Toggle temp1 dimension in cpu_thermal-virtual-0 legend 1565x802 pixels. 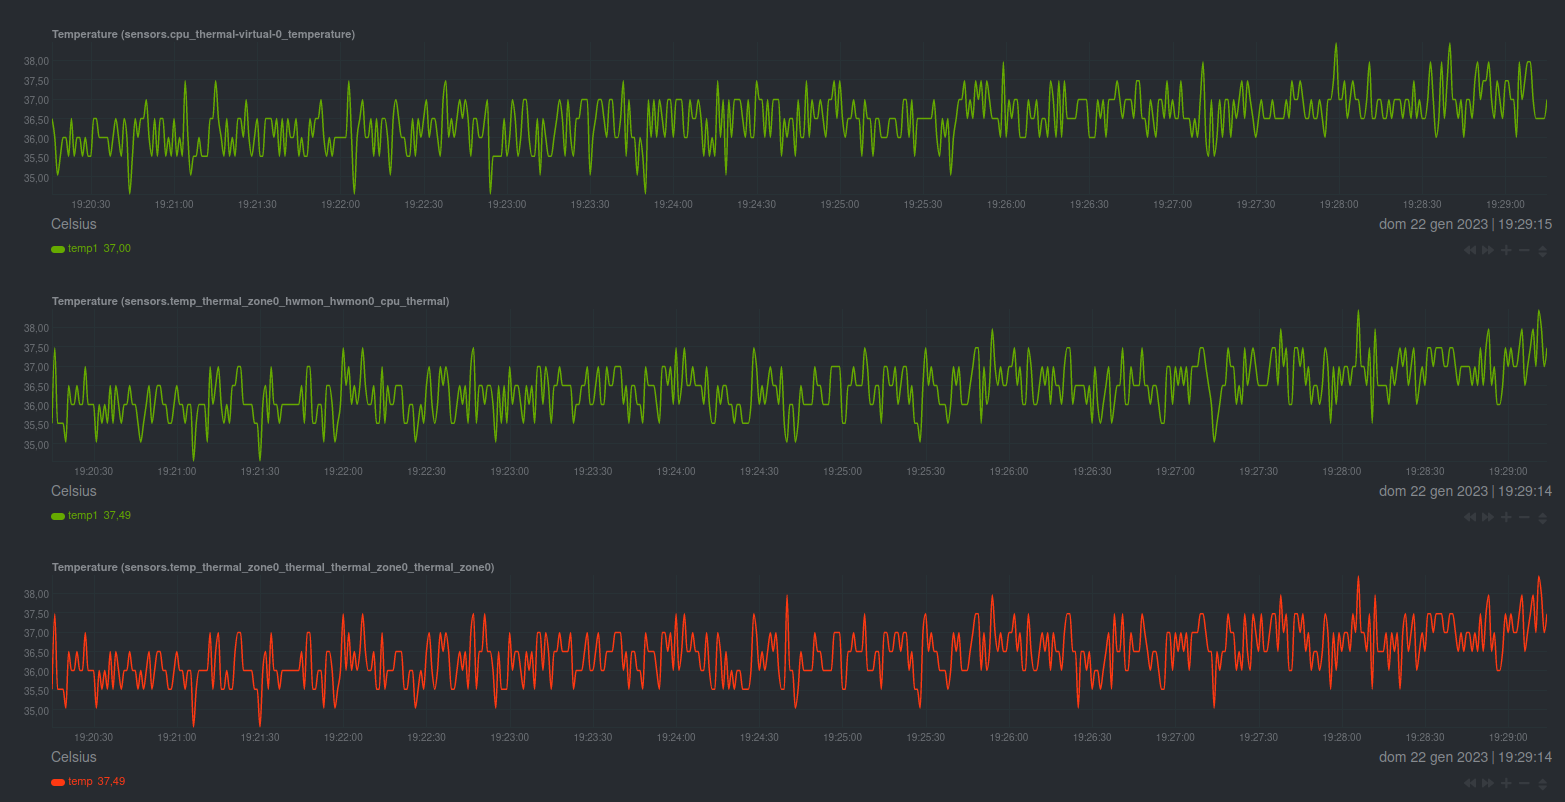coord(82,248)
